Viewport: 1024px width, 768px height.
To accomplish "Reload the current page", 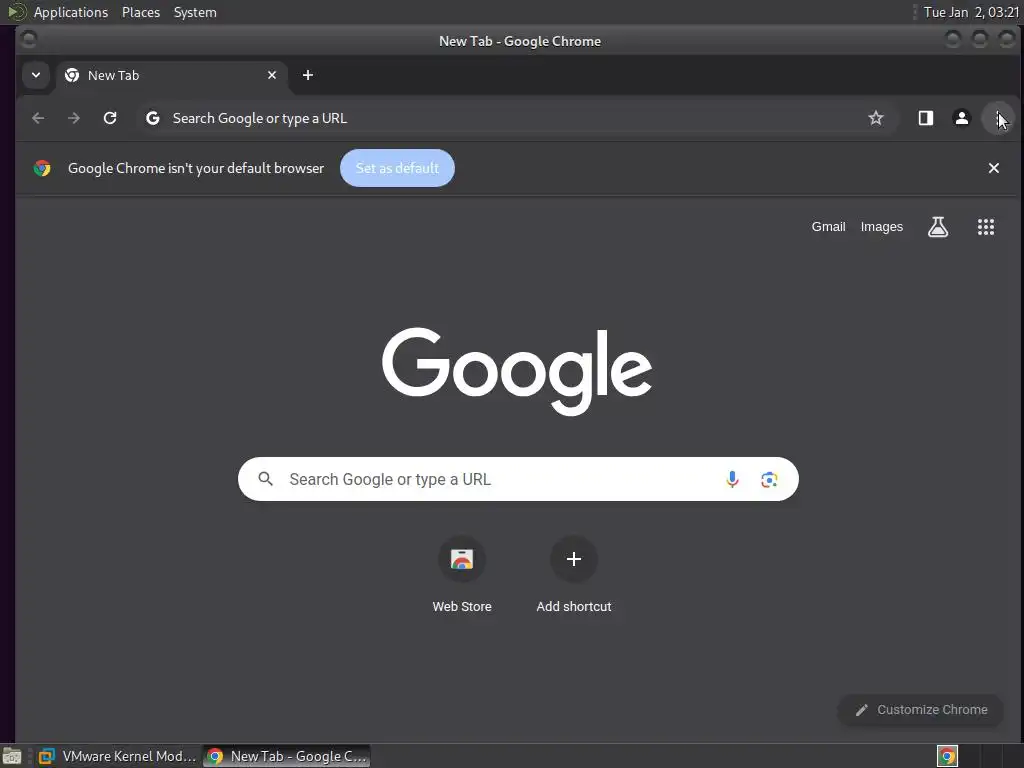I will pyautogui.click(x=110, y=118).
